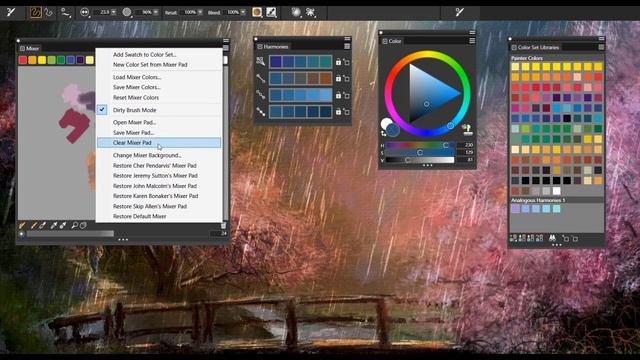Click the second harmony rule icon in Harmonies
The height and width of the screenshot is (360, 640).
[x=260, y=78]
